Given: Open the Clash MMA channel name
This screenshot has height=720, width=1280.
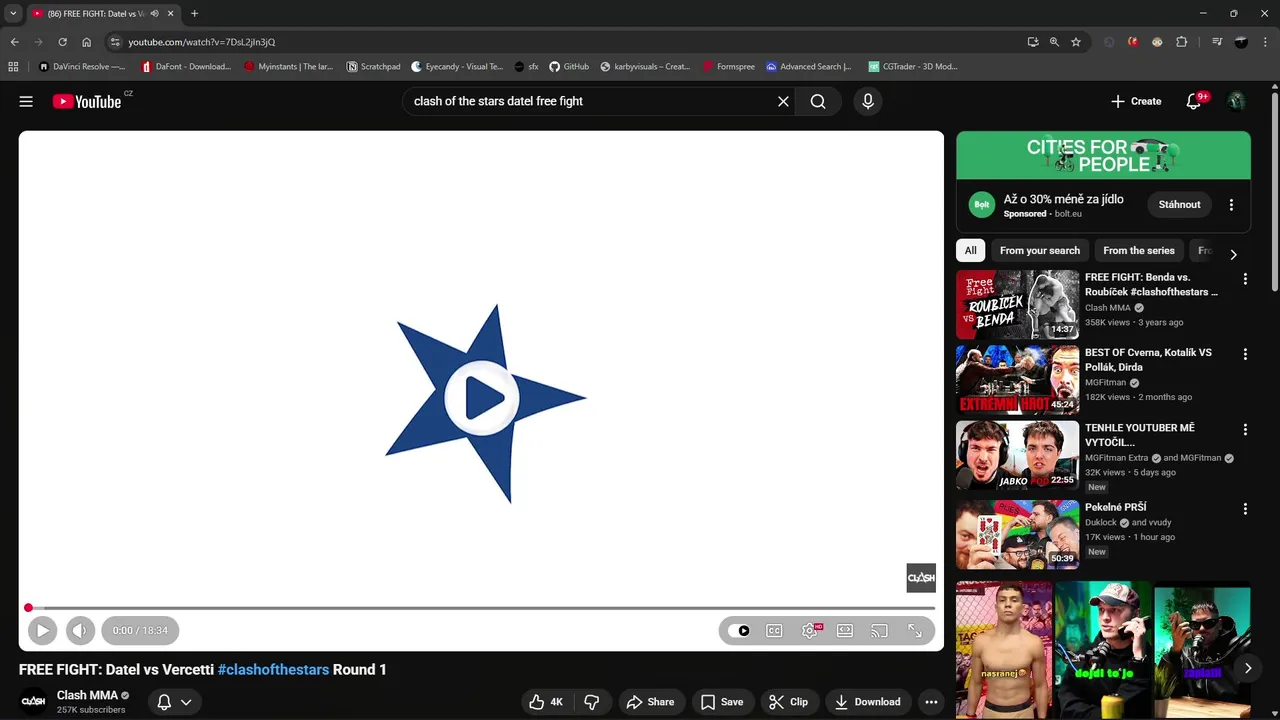Looking at the screenshot, I should pos(87,695).
